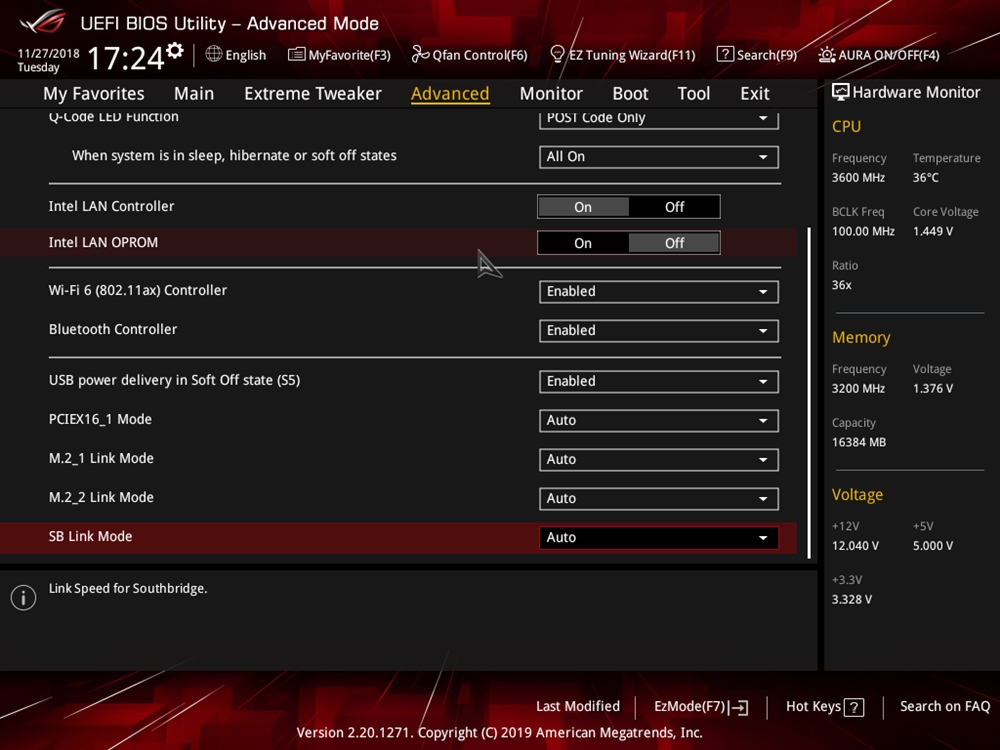Click the Hardware Monitor screen icon

[x=841, y=92]
